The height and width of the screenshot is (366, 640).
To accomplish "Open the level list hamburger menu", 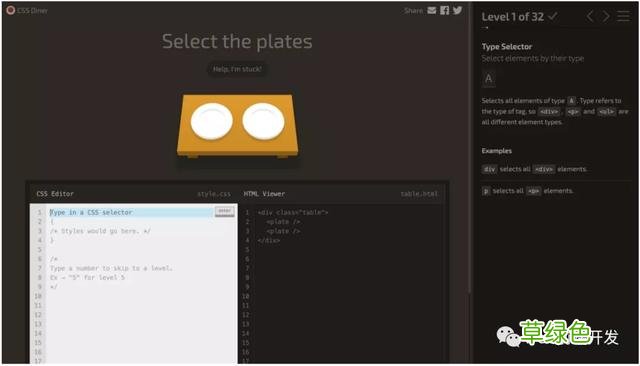I will click(623, 16).
